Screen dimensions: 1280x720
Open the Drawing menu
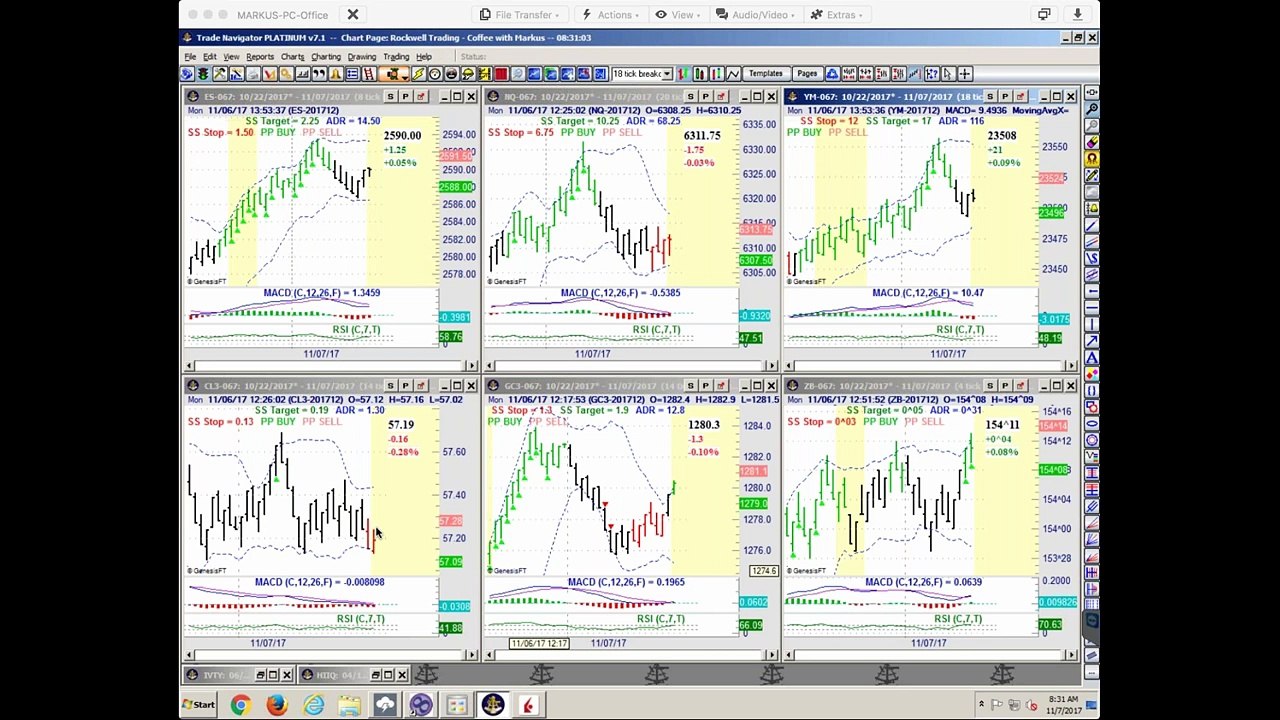coord(362,57)
